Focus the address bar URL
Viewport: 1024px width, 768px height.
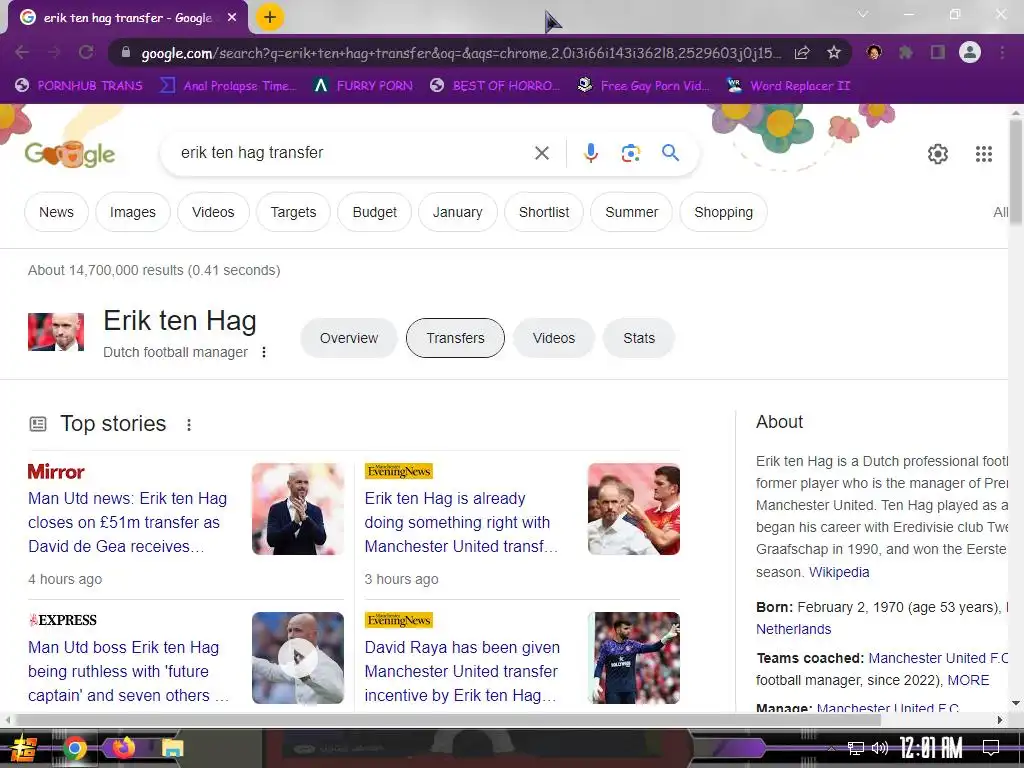pos(460,54)
